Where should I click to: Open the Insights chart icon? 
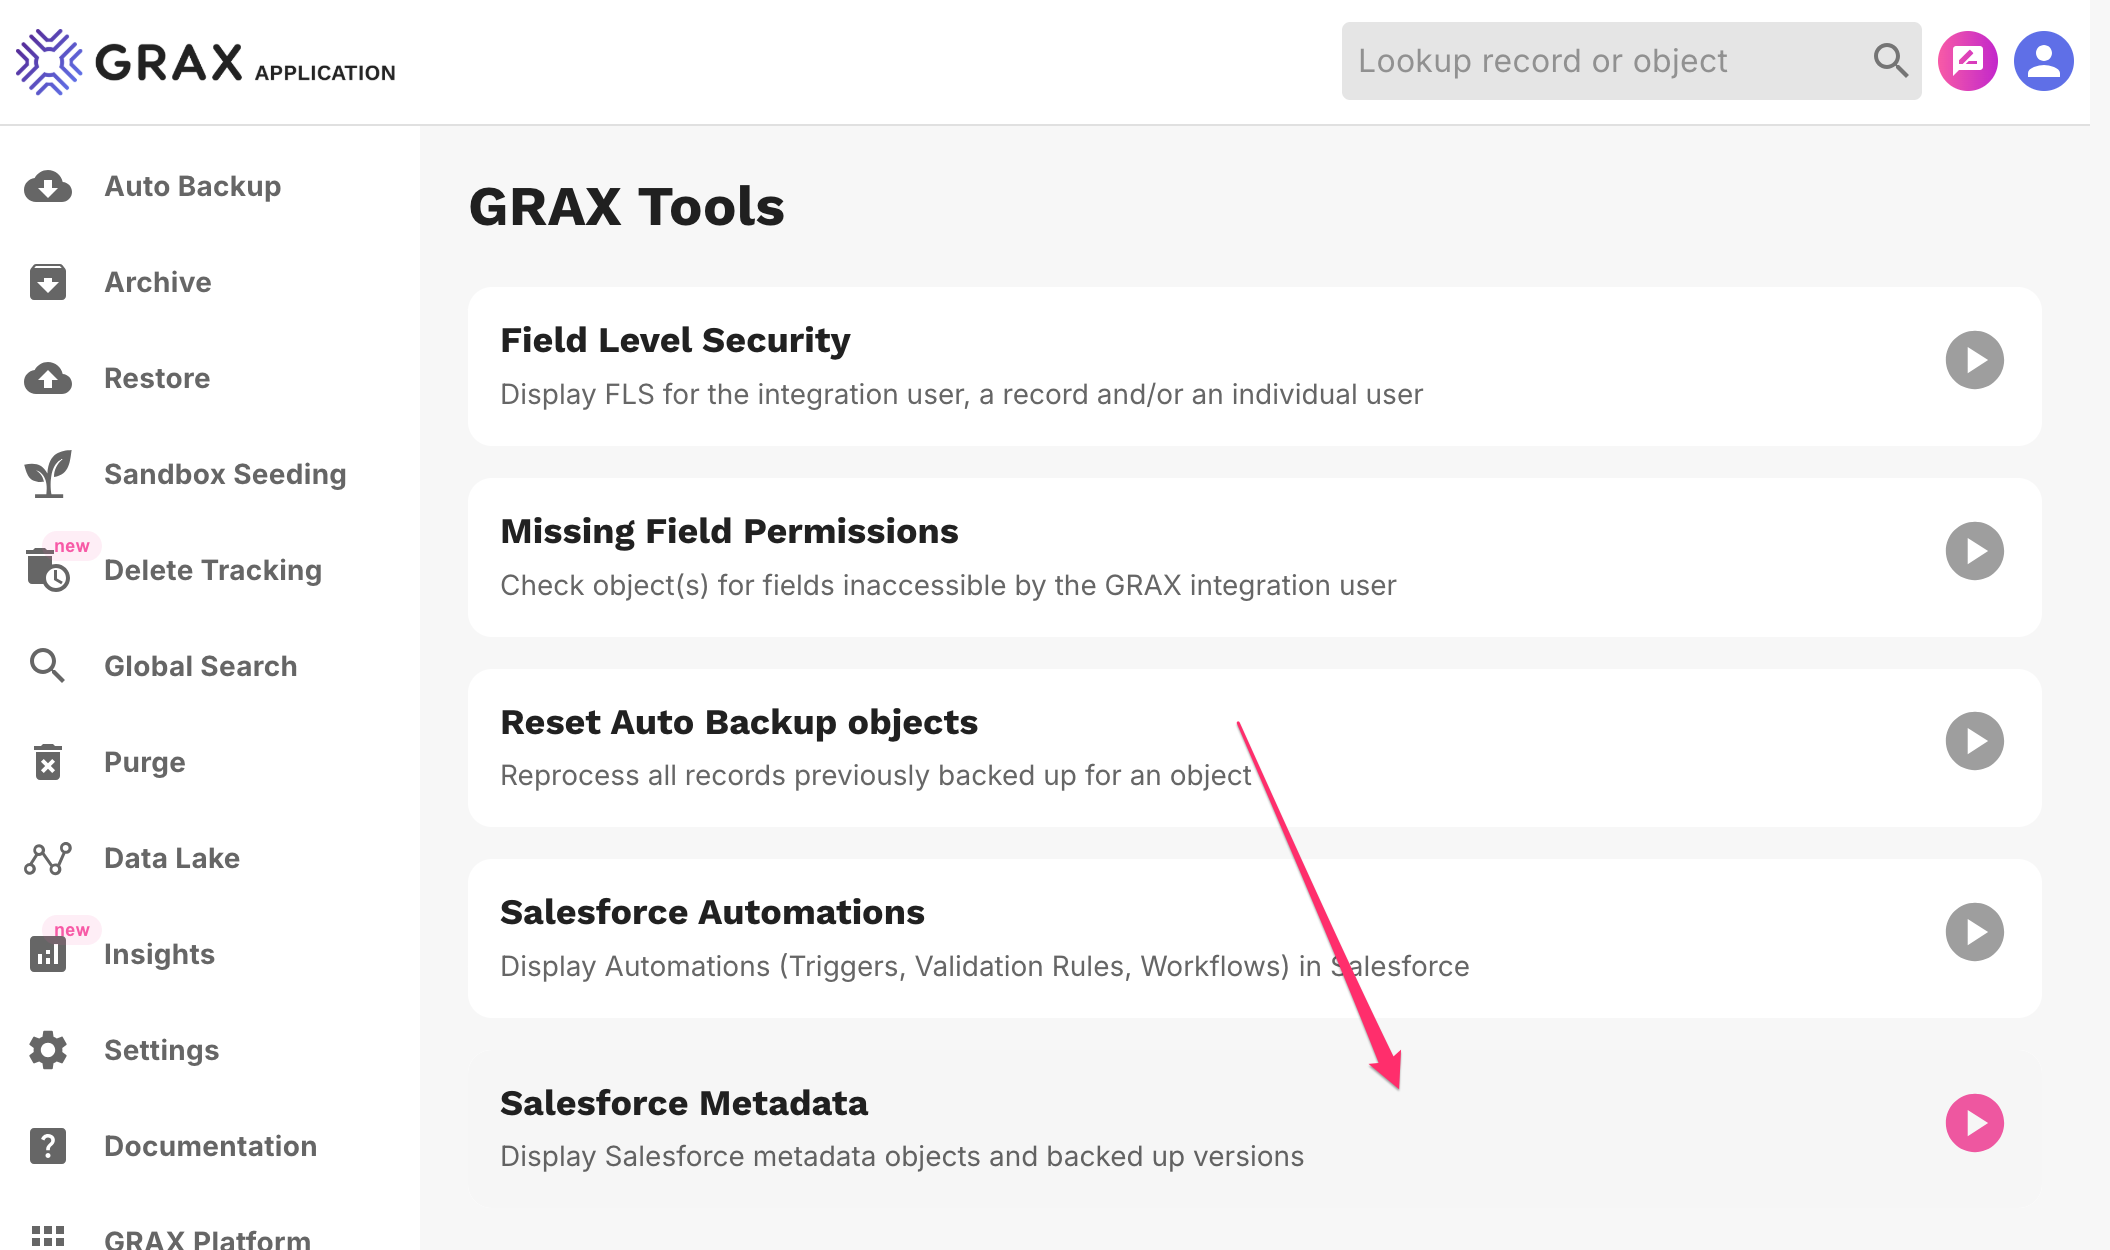[48, 954]
